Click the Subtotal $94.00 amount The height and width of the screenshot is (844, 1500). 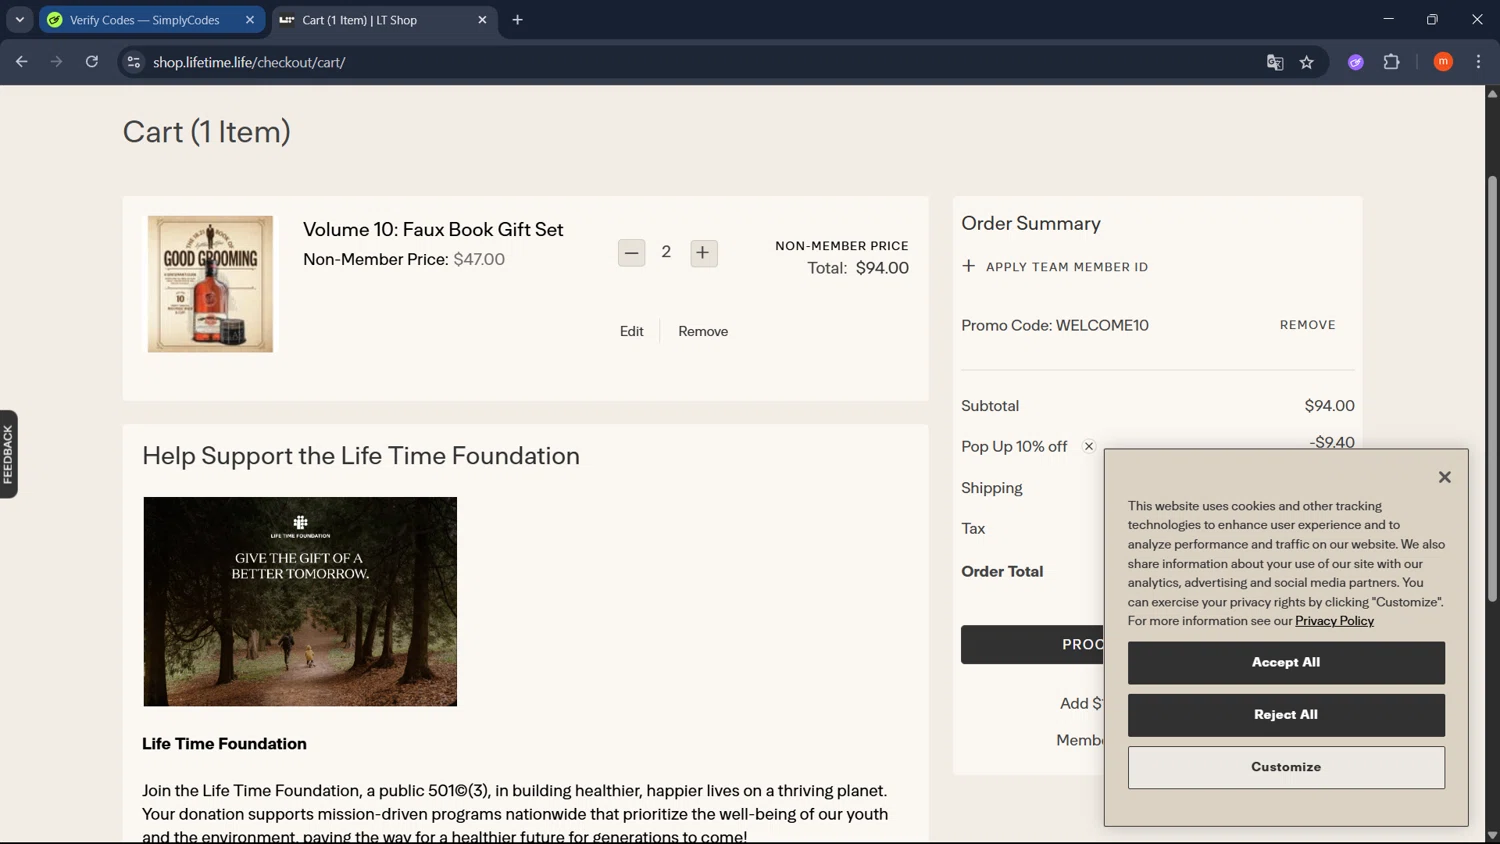coord(1329,406)
